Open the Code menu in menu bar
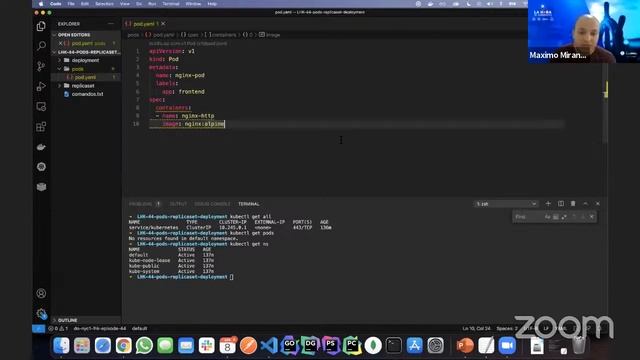Screen dimensions: 640x360 pyautogui.click(x=56, y=4)
